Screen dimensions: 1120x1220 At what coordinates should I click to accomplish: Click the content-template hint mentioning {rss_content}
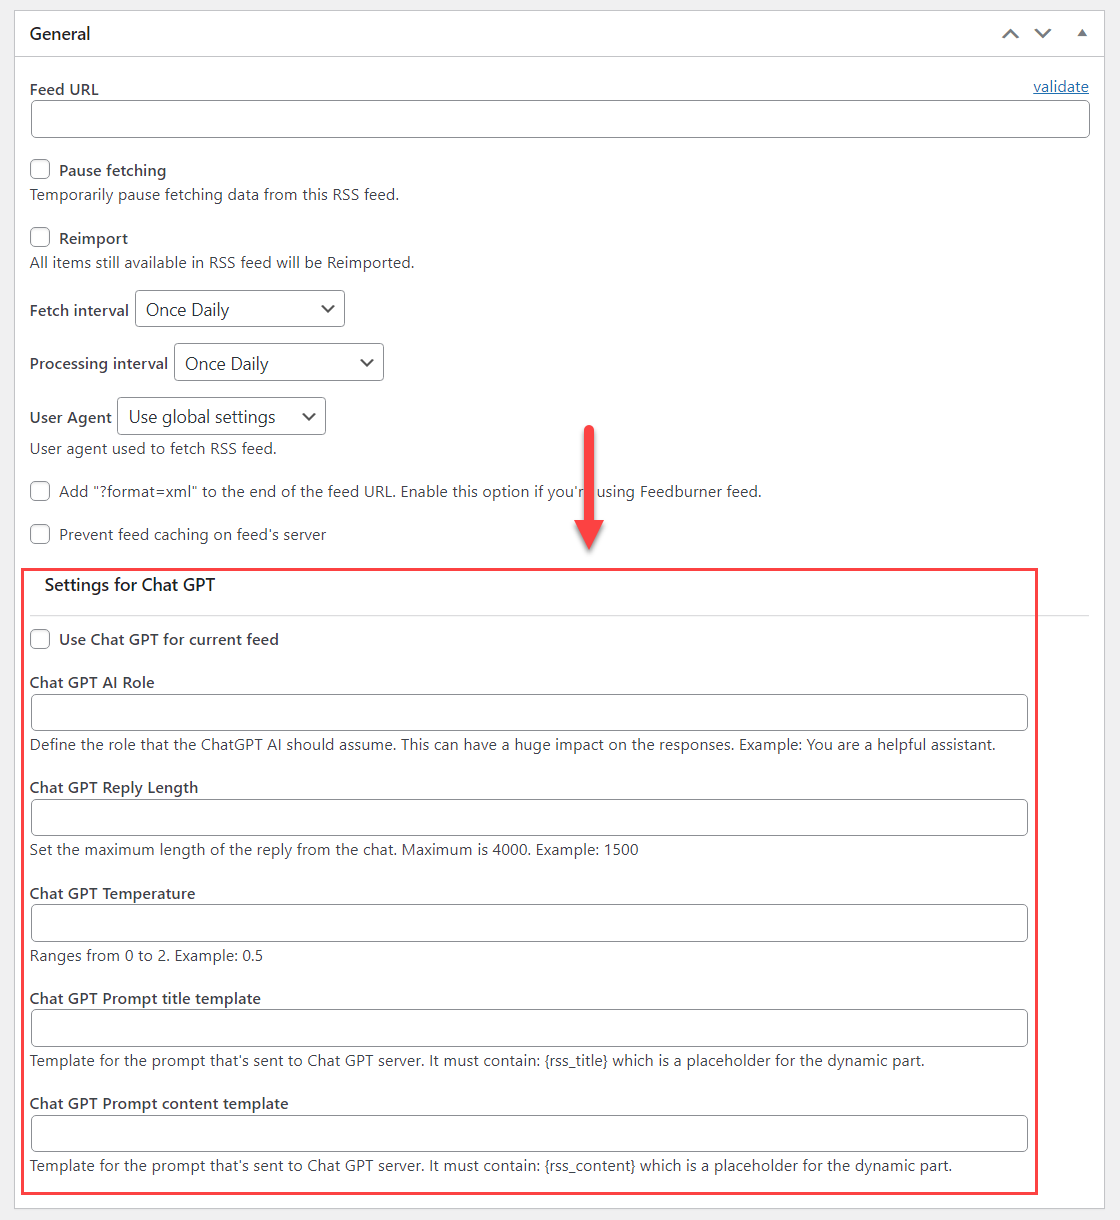tap(491, 1165)
